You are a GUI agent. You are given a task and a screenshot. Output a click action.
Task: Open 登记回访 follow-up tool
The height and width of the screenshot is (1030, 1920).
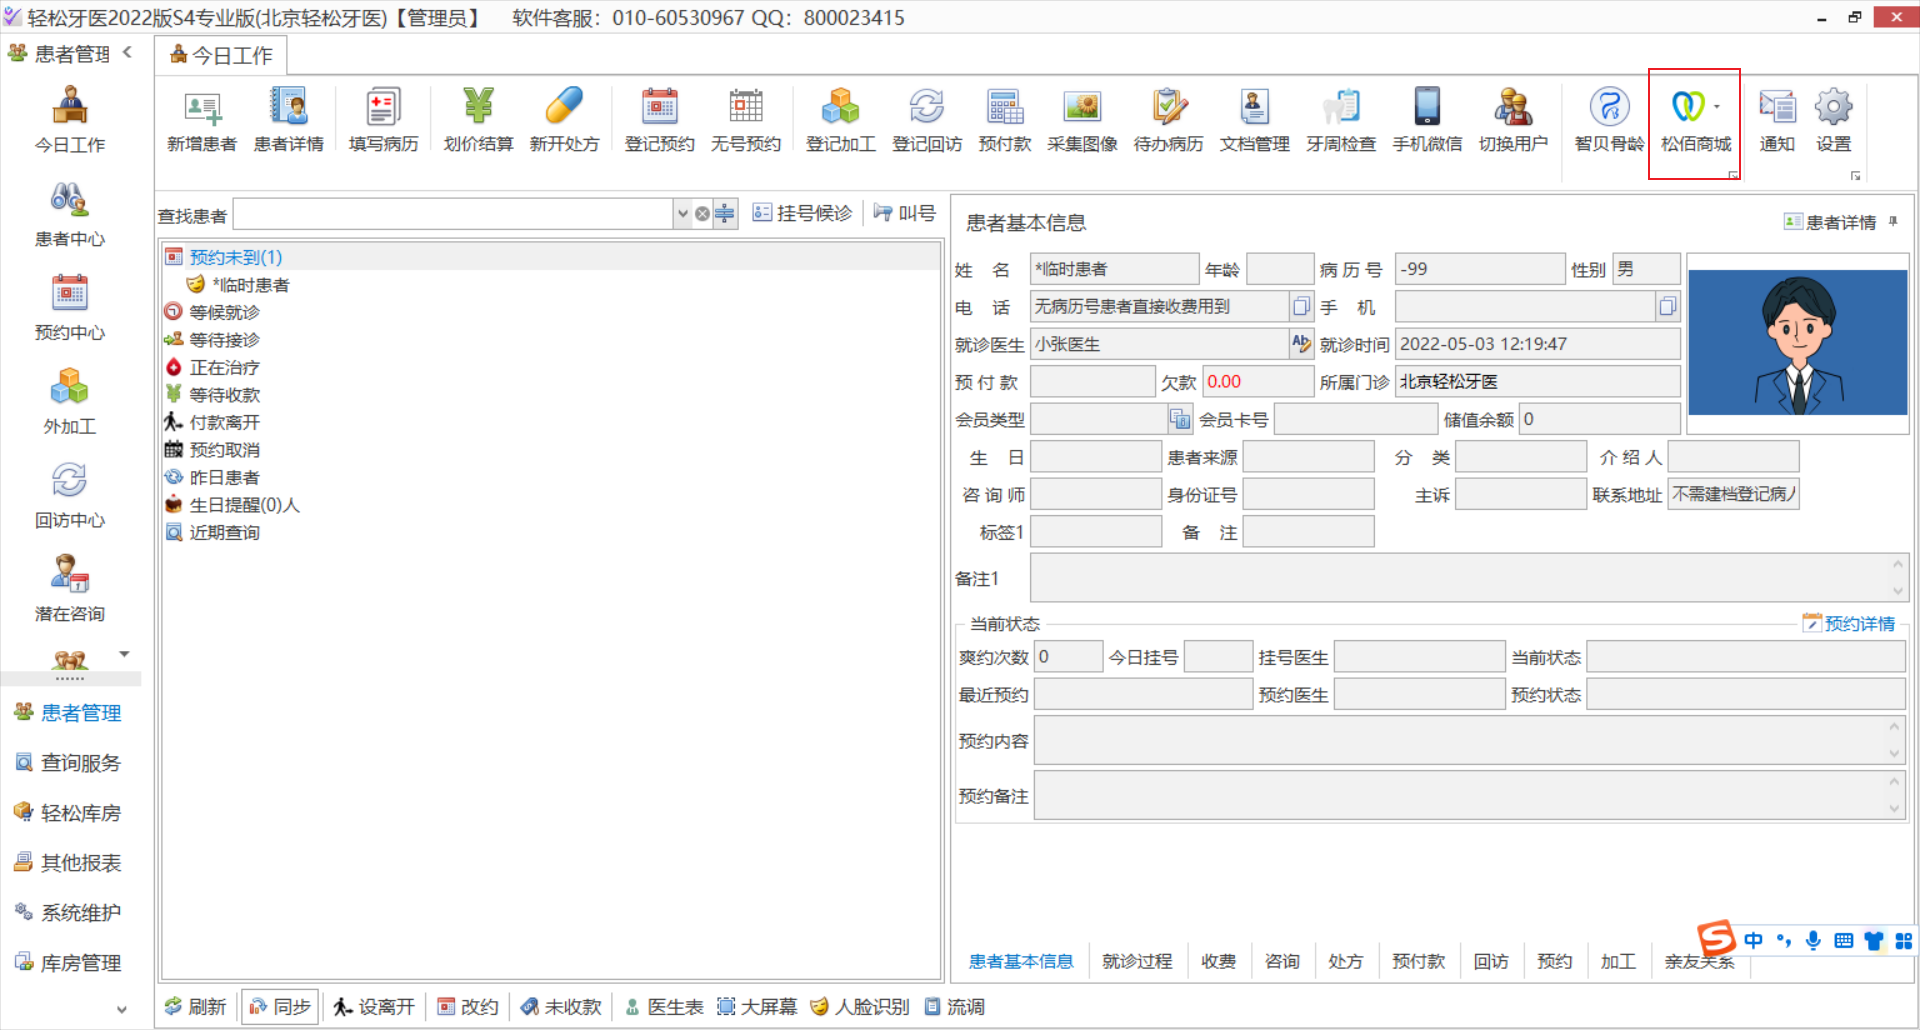pos(926,120)
